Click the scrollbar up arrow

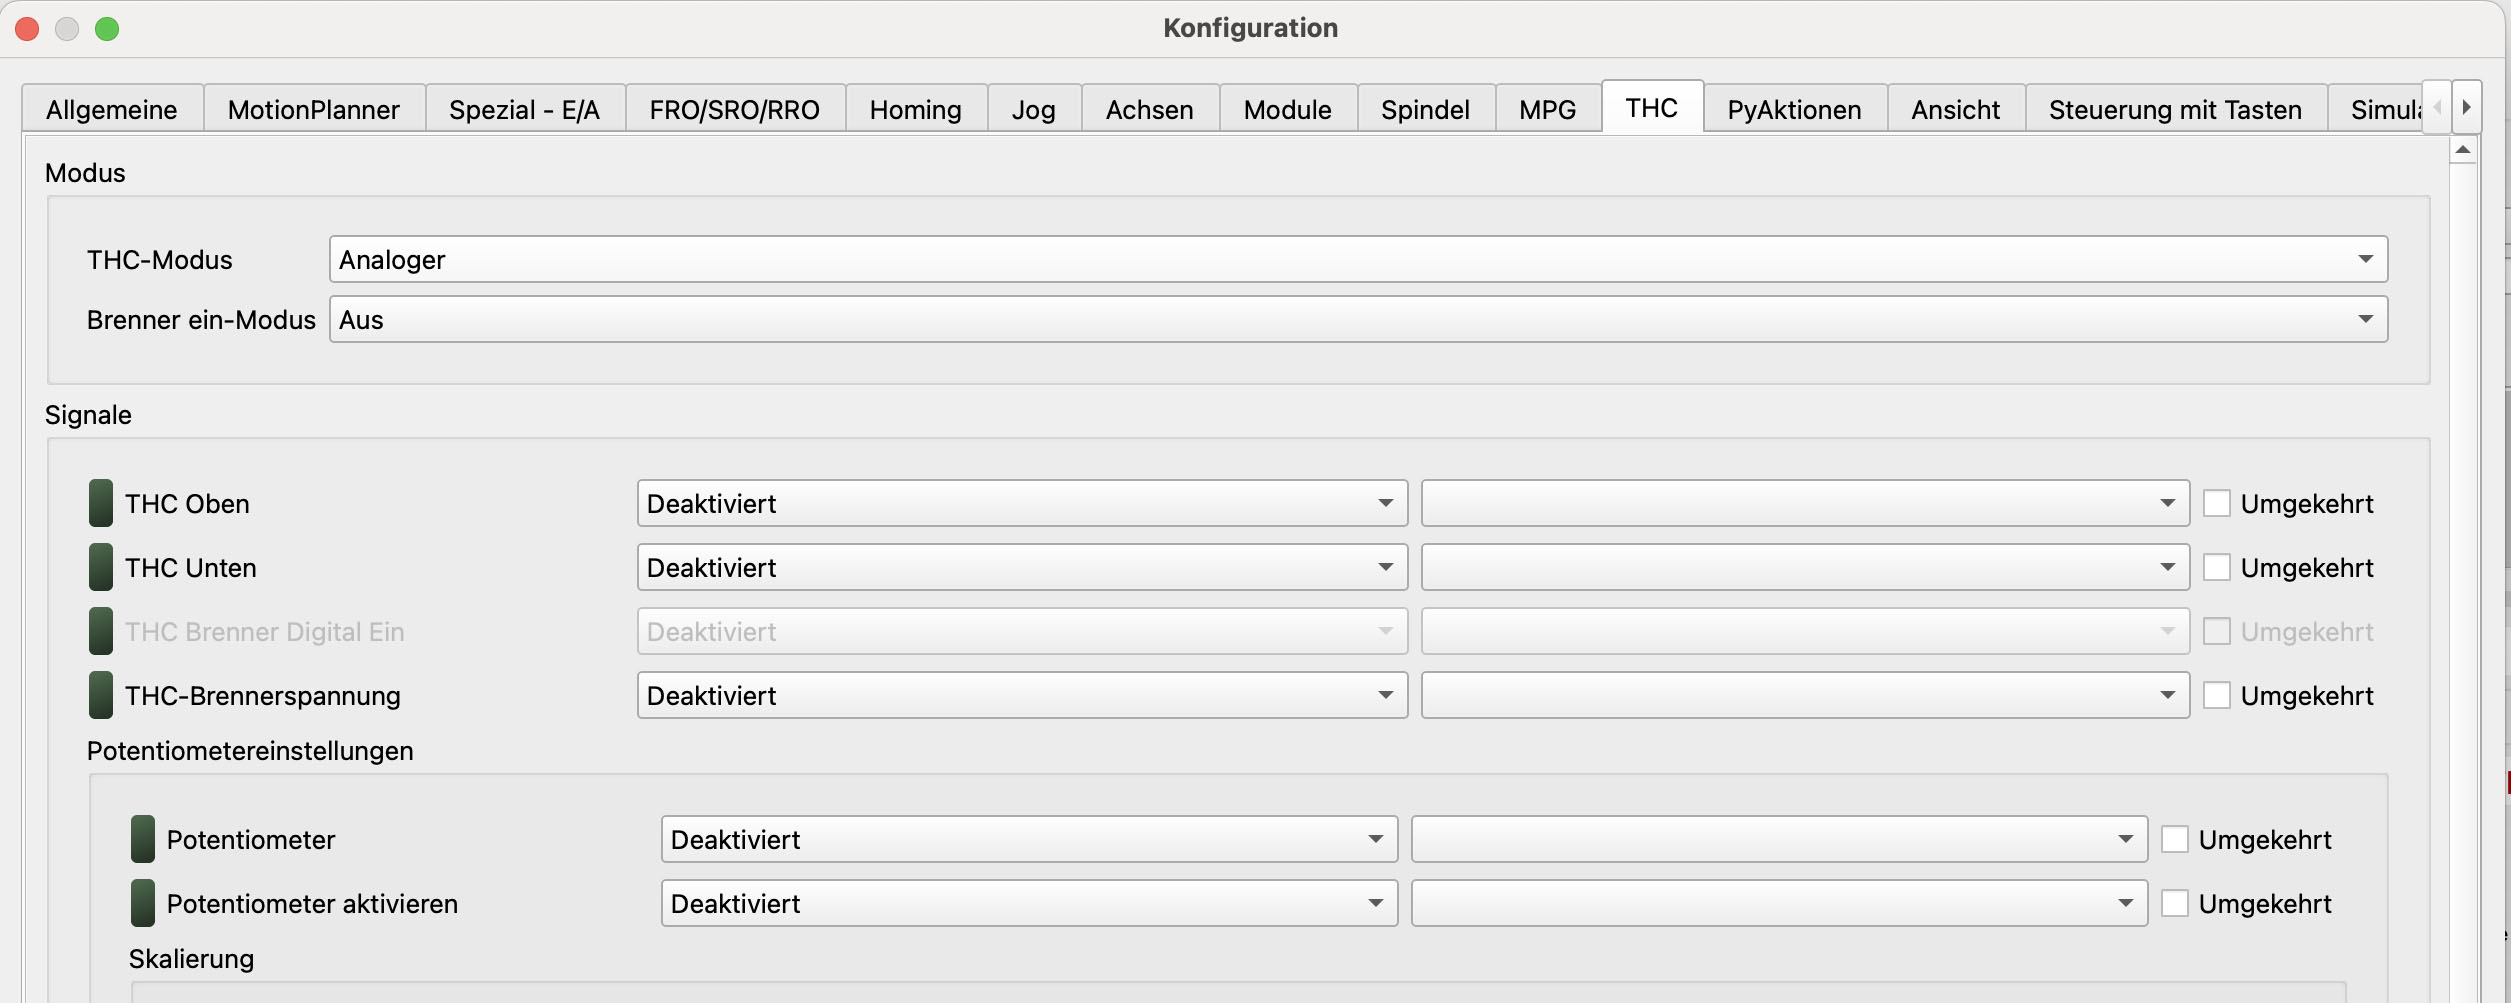[2463, 150]
